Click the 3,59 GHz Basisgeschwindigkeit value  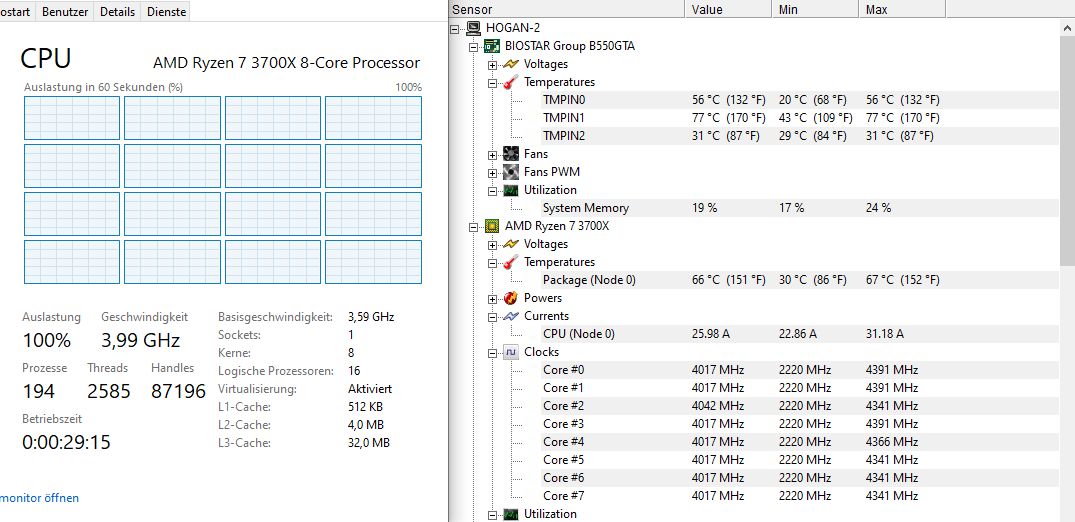coord(371,317)
